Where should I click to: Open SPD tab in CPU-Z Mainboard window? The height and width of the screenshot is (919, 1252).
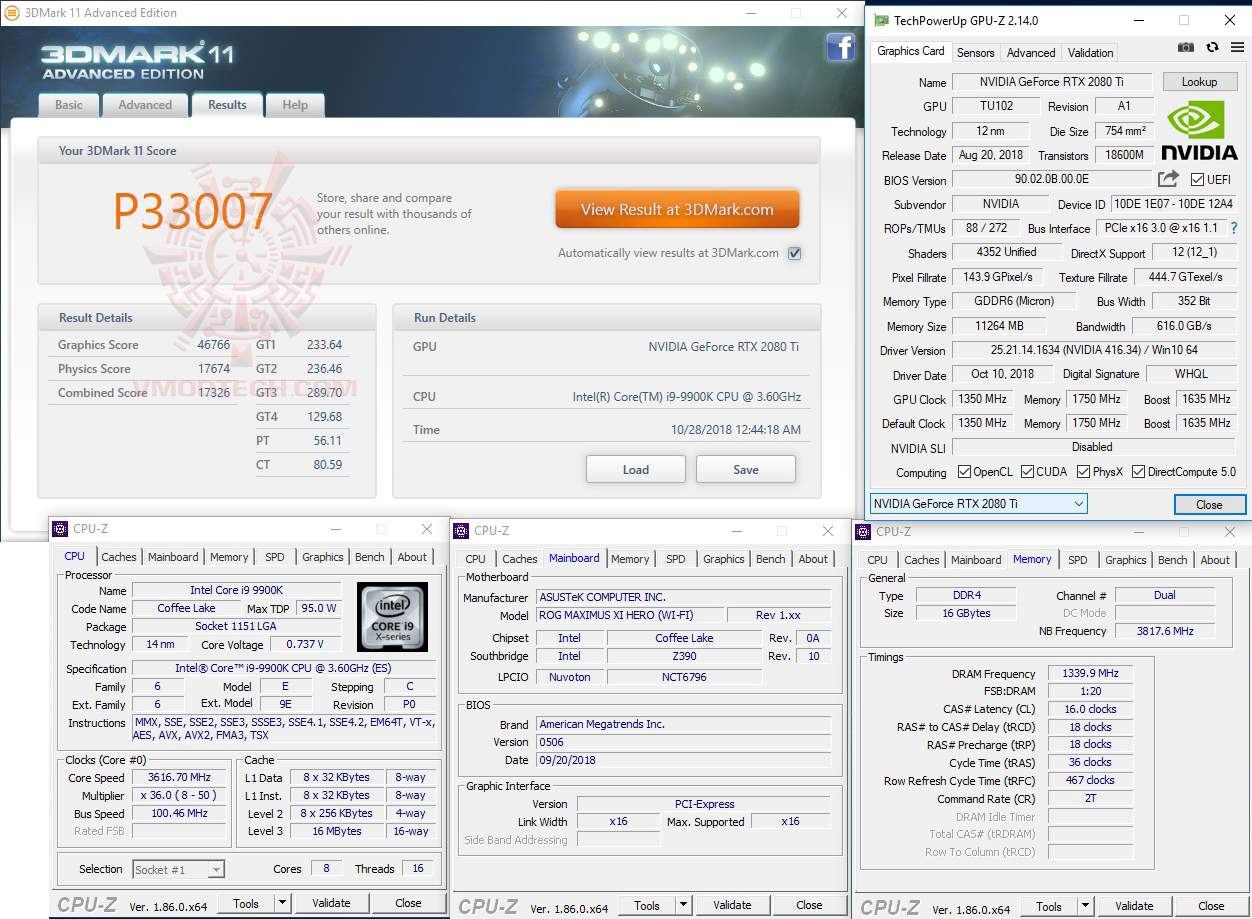tap(676, 559)
